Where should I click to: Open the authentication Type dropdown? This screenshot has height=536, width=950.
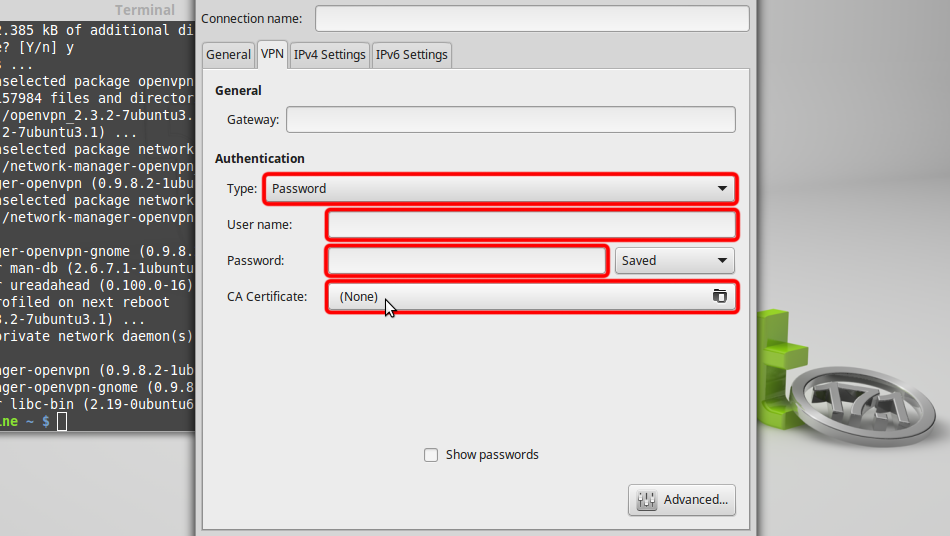(500, 188)
